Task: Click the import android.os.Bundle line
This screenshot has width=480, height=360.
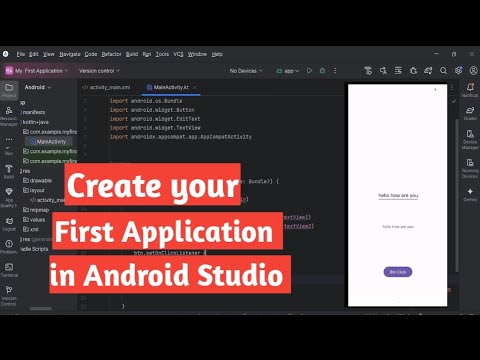Action: [146, 101]
